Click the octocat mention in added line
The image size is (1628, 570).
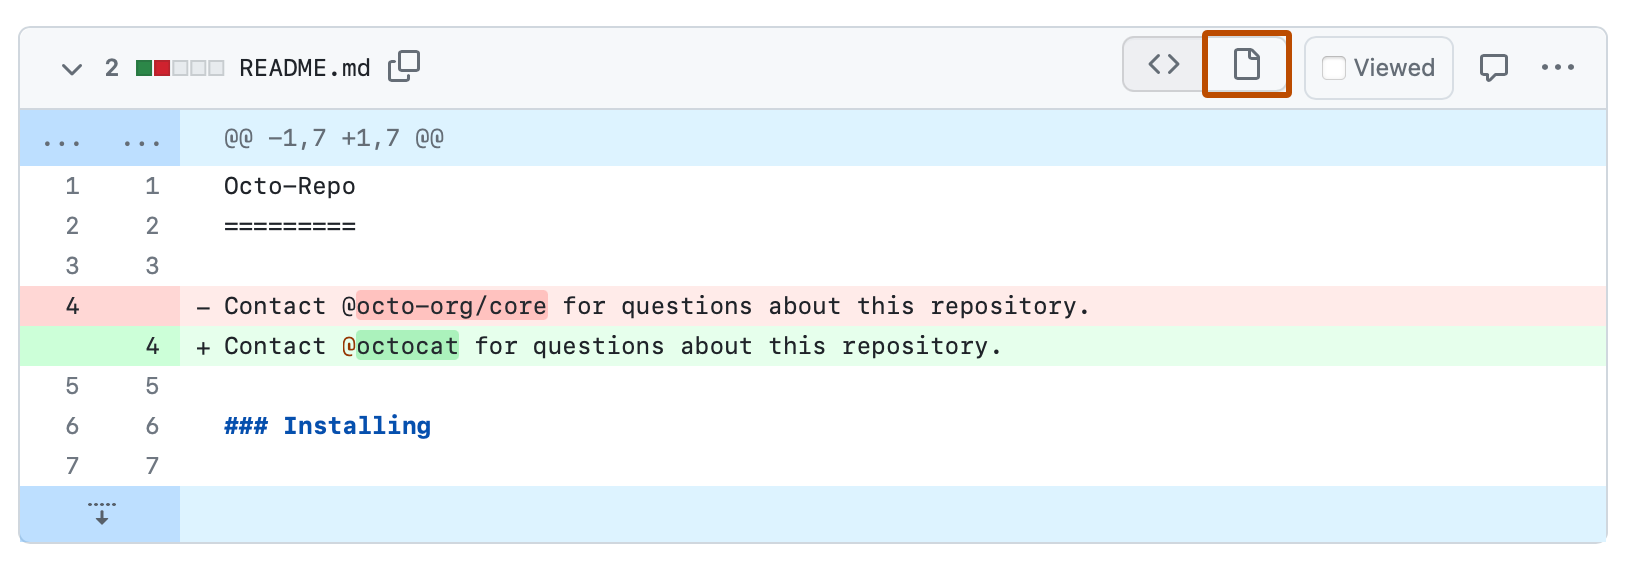pos(407,346)
